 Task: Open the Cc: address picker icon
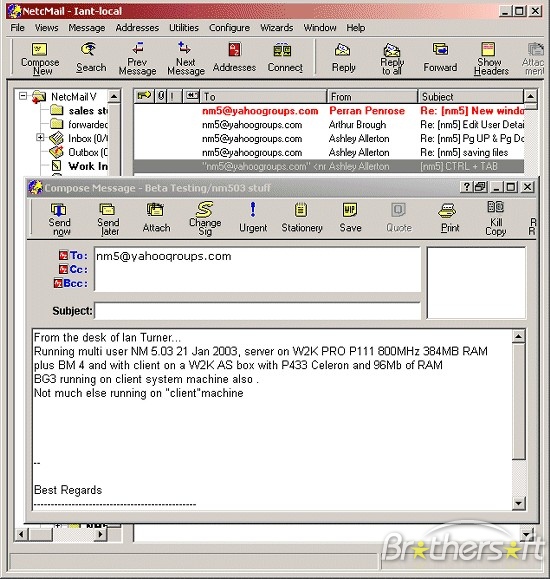click(63, 269)
